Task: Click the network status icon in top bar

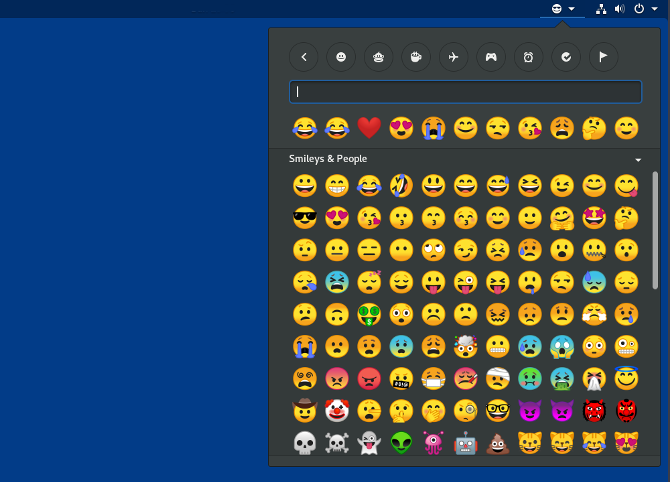Action: pyautogui.click(x=601, y=8)
